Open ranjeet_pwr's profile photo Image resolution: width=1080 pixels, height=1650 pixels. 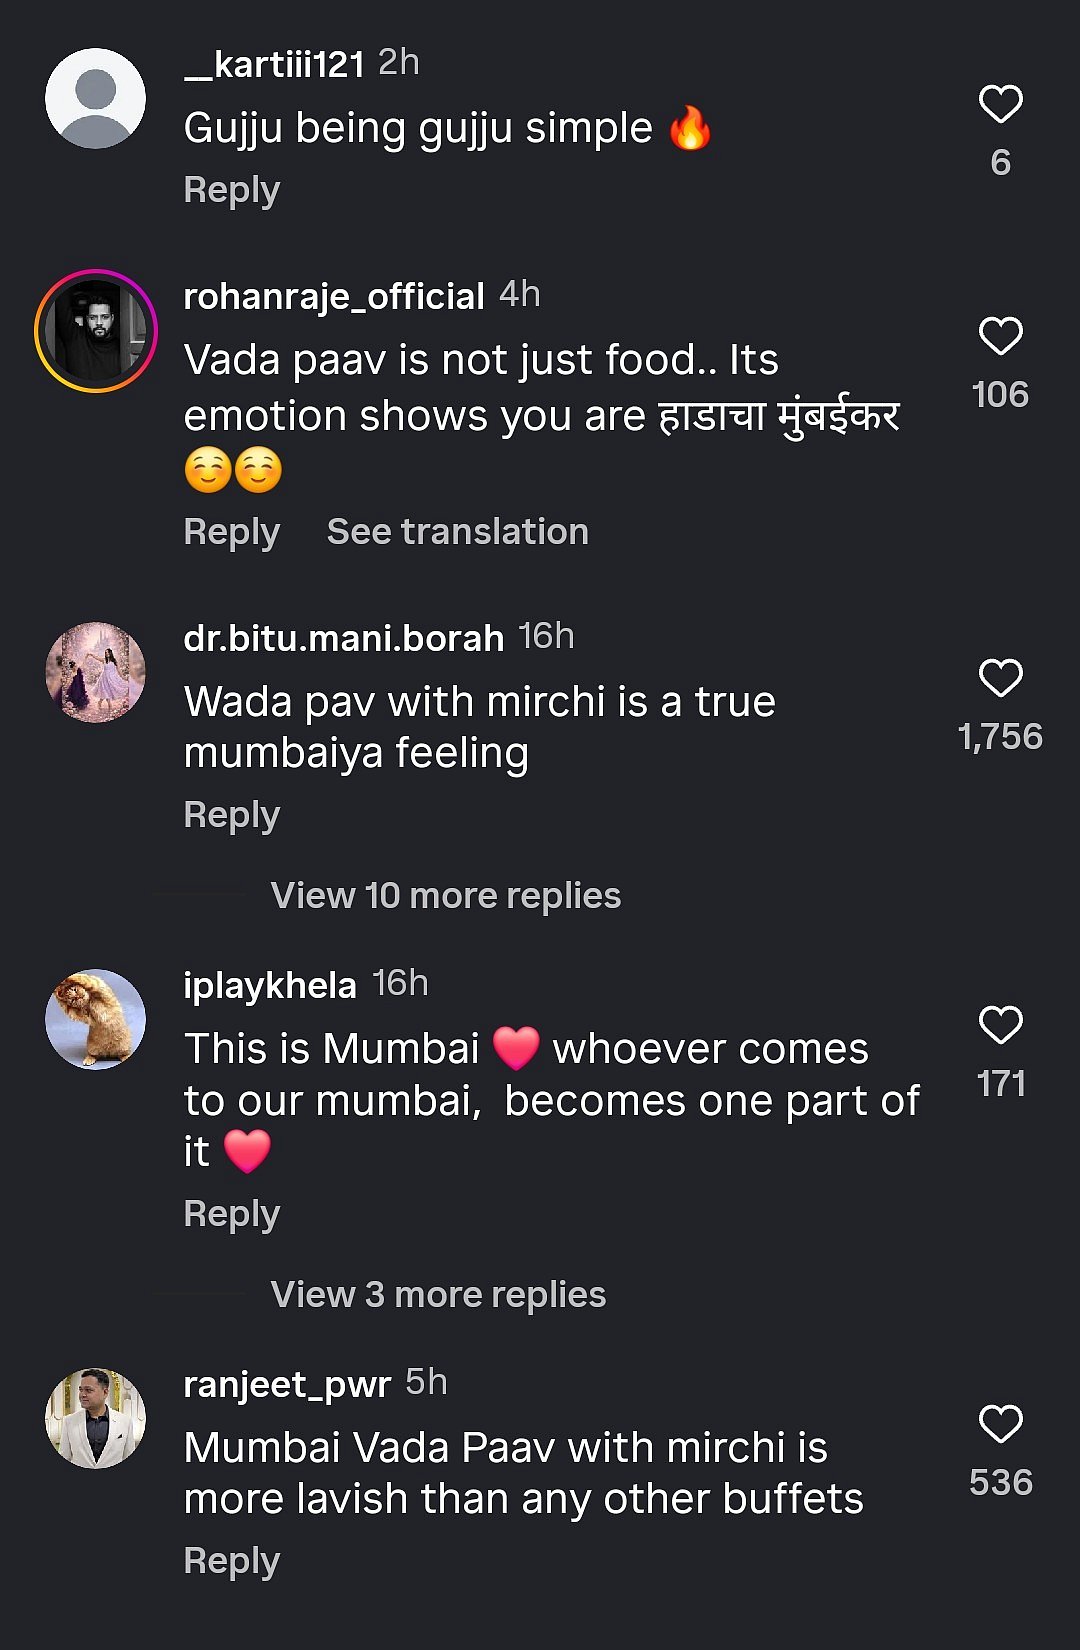point(96,1418)
